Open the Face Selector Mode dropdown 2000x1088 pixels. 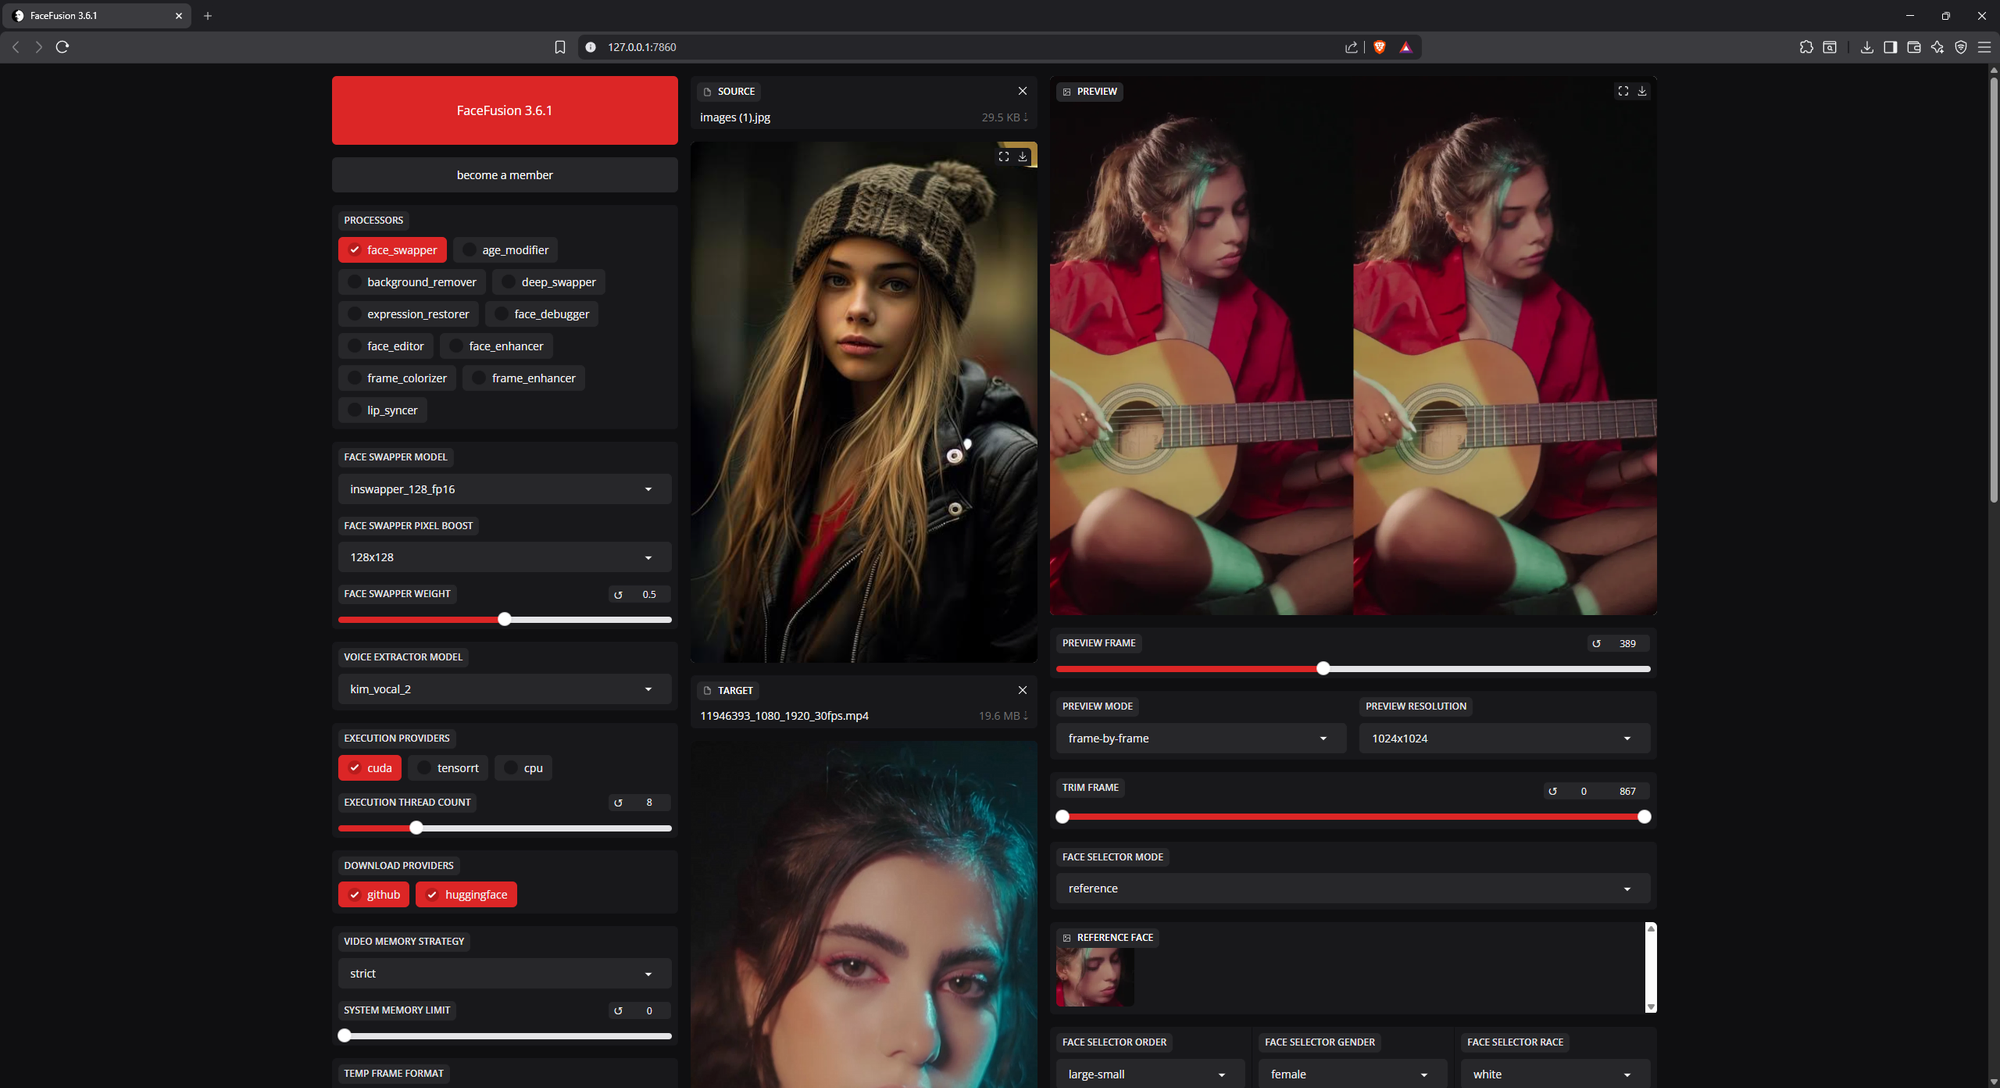tap(1353, 888)
